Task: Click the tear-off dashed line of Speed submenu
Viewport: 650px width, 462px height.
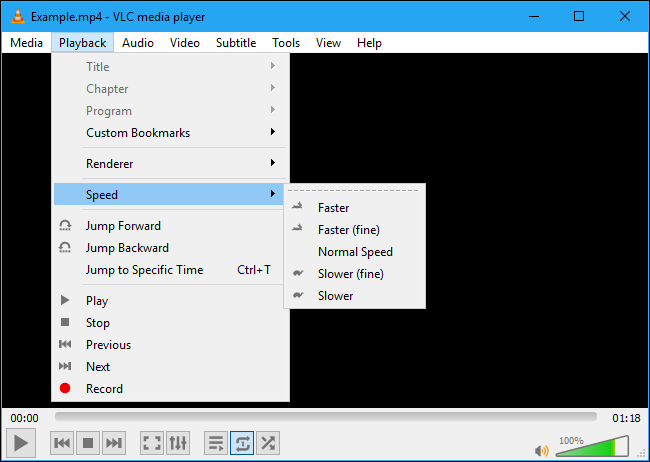Action: (353, 190)
